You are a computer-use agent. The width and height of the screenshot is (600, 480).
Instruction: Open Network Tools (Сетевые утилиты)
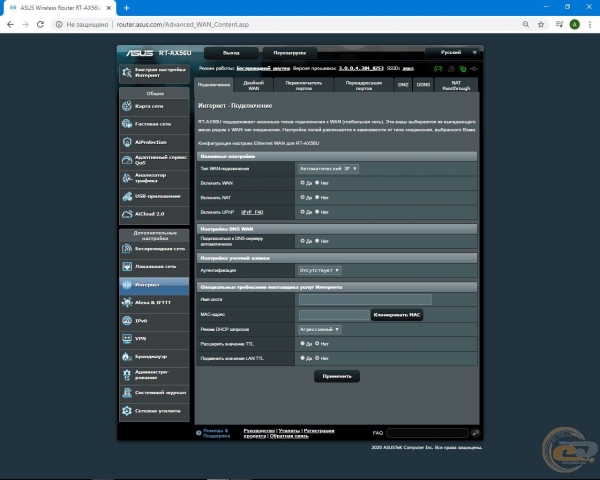[x=154, y=411]
